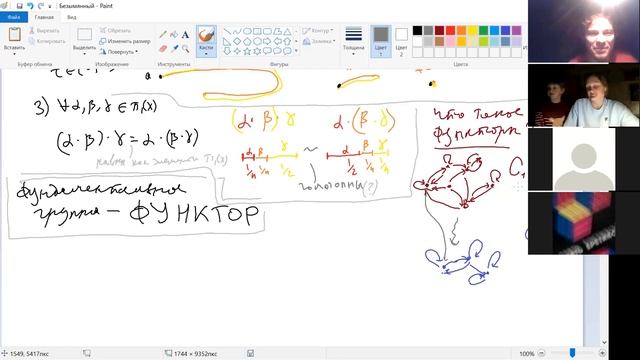Select the Eraser tool
Screen dimensions: 640x360
click(163, 49)
